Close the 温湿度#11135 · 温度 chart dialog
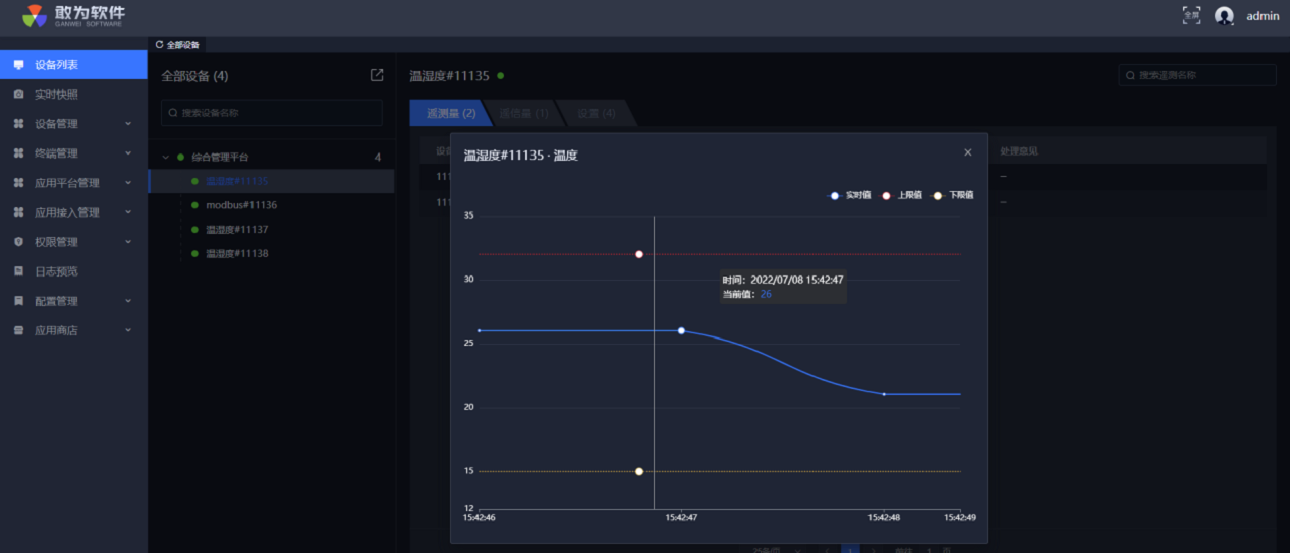The width and height of the screenshot is (1290, 553). [x=967, y=153]
